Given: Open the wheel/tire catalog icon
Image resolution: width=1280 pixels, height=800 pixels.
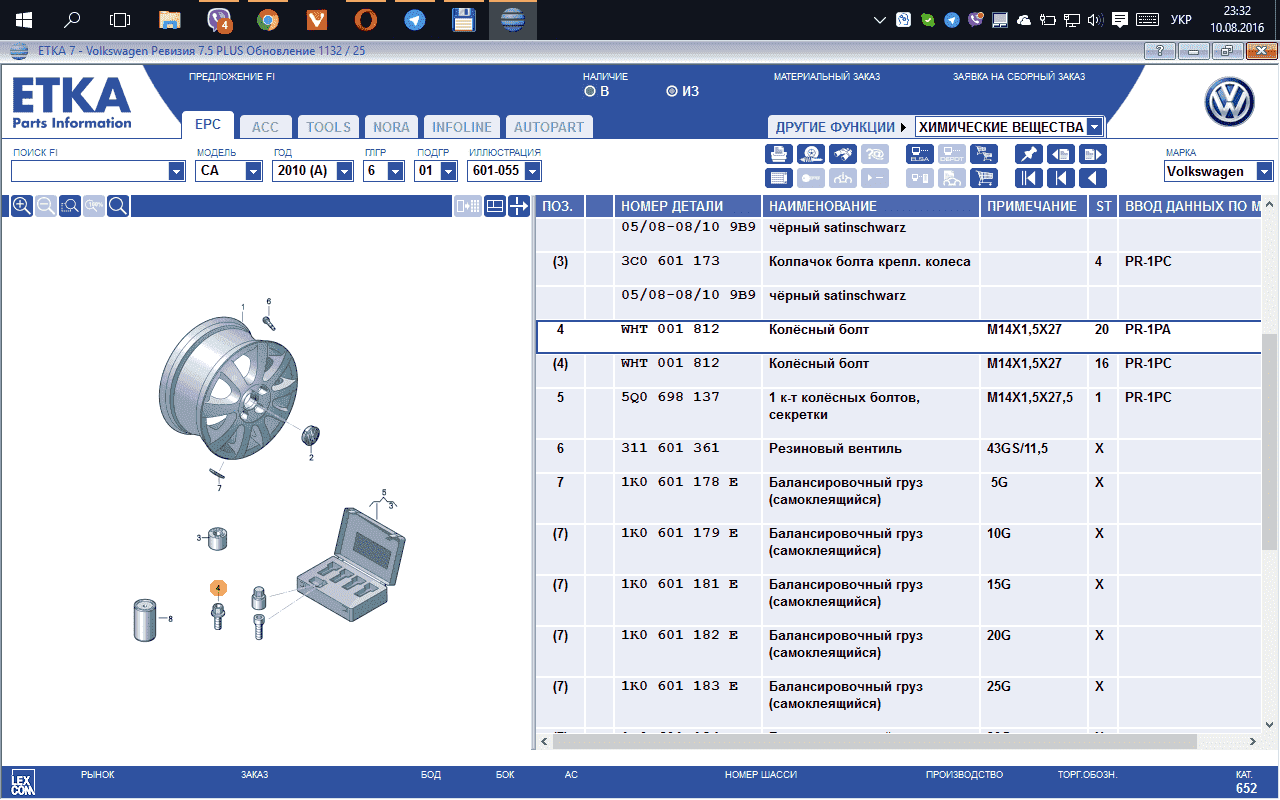Looking at the screenshot, I should 813,154.
